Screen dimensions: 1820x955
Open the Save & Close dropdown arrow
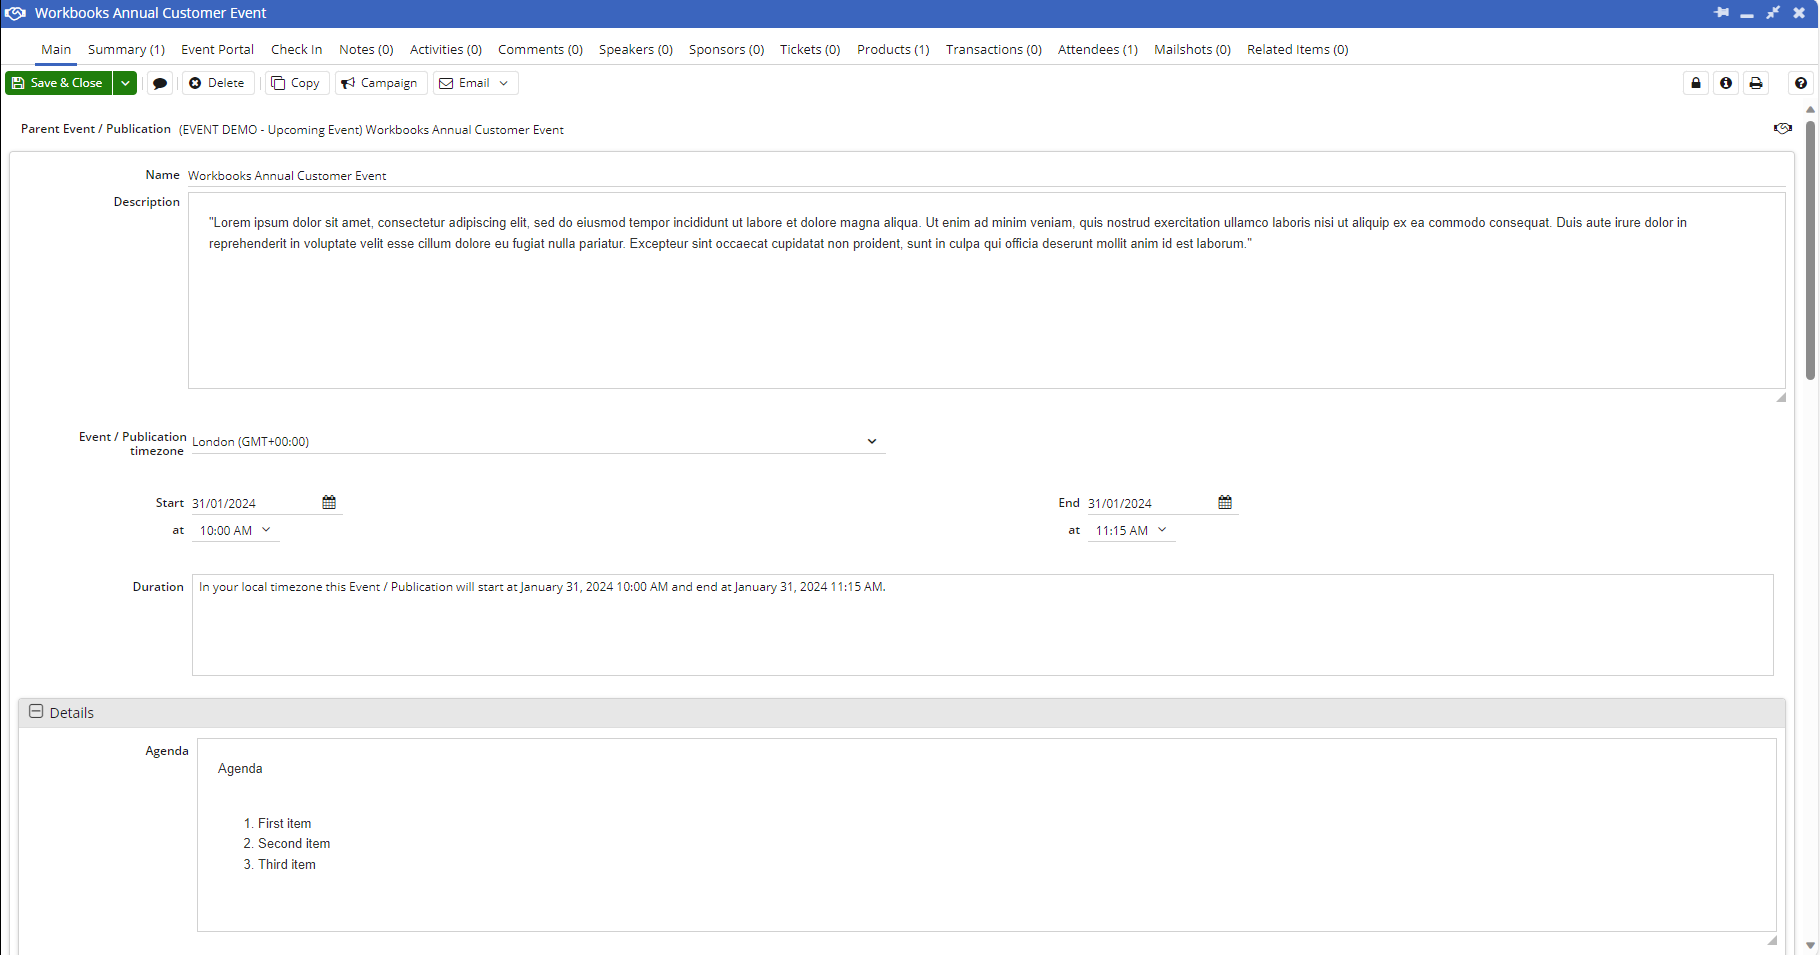point(125,83)
